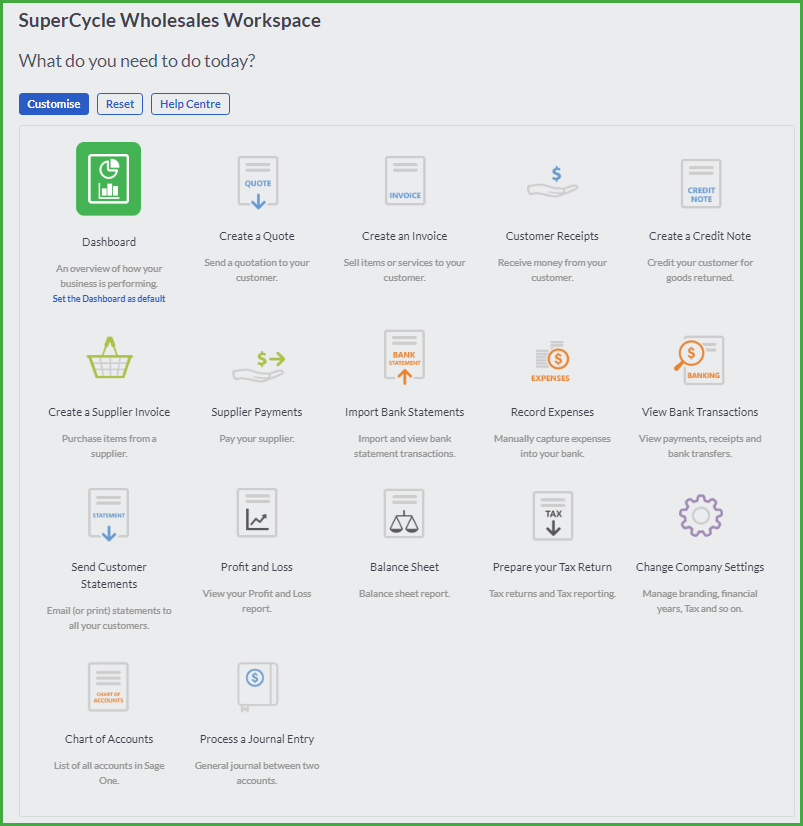Image resolution: width=803 pixels, height=826 pixels.
Task: Click 'Receive money from your customer.' description
Action: coord(552,270)
